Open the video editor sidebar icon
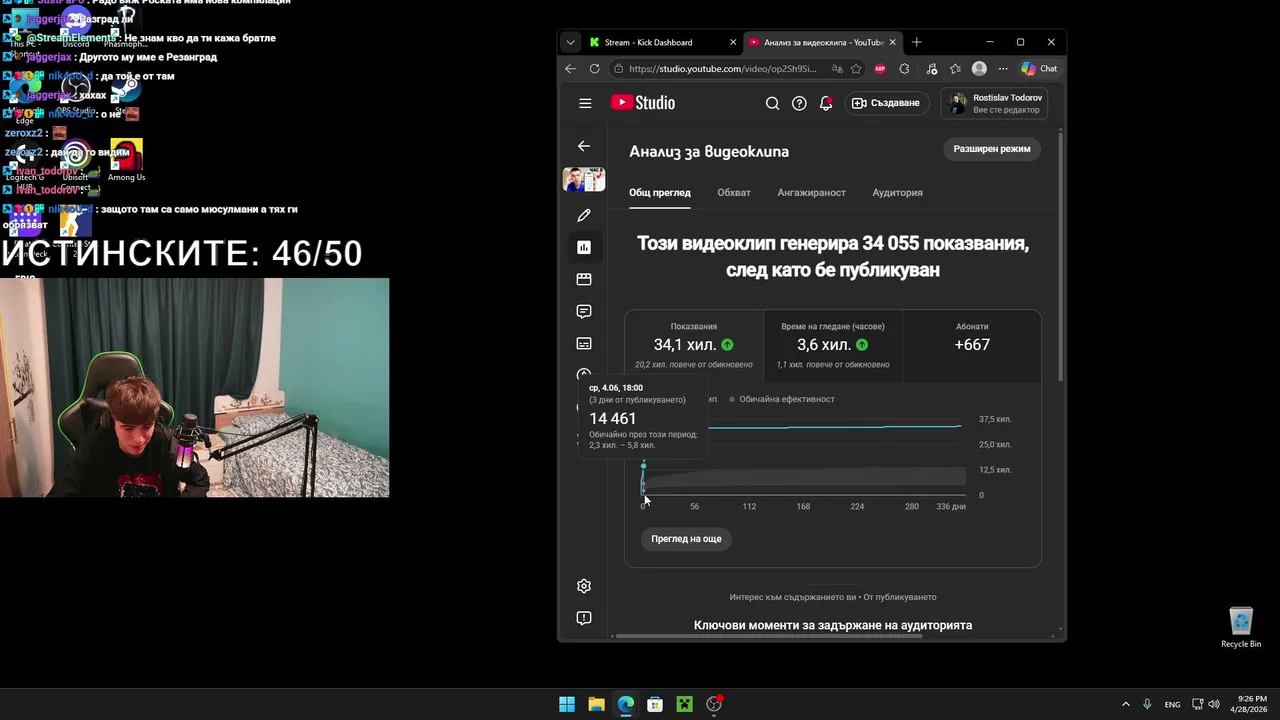This screenshot has width=1280, height=720. click(x=584, y=279)
